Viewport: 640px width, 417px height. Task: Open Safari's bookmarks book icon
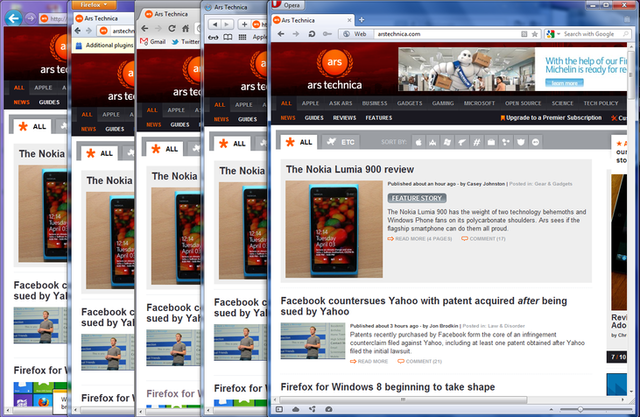click(x=228, y=37)
